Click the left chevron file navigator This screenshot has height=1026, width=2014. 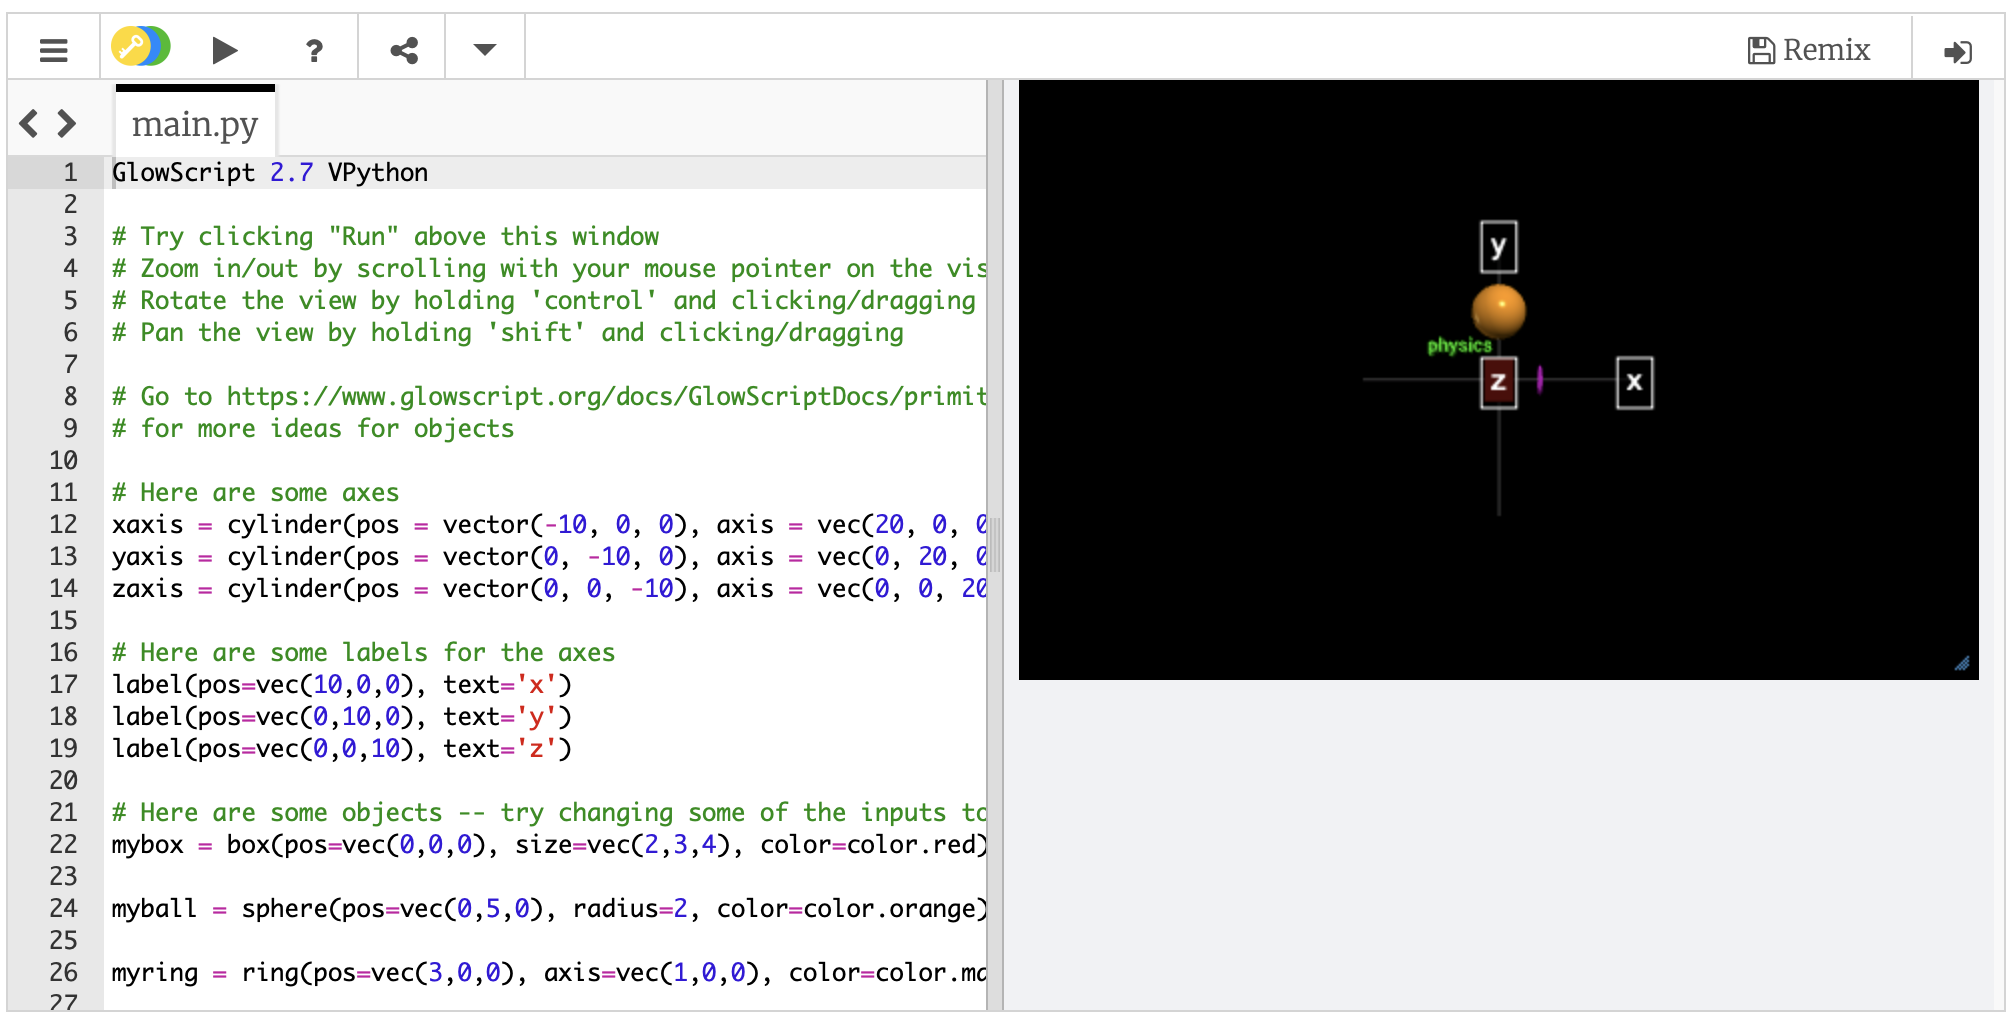coord(29,123)
